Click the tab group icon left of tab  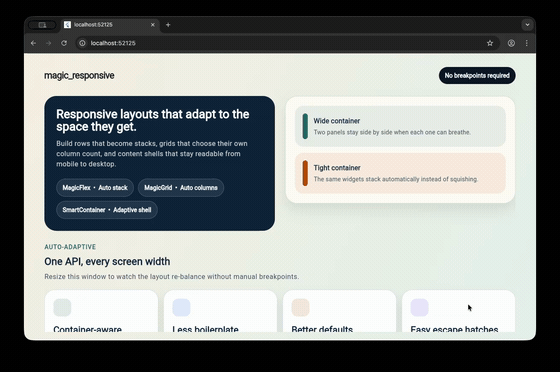click(x=42, y=25)
